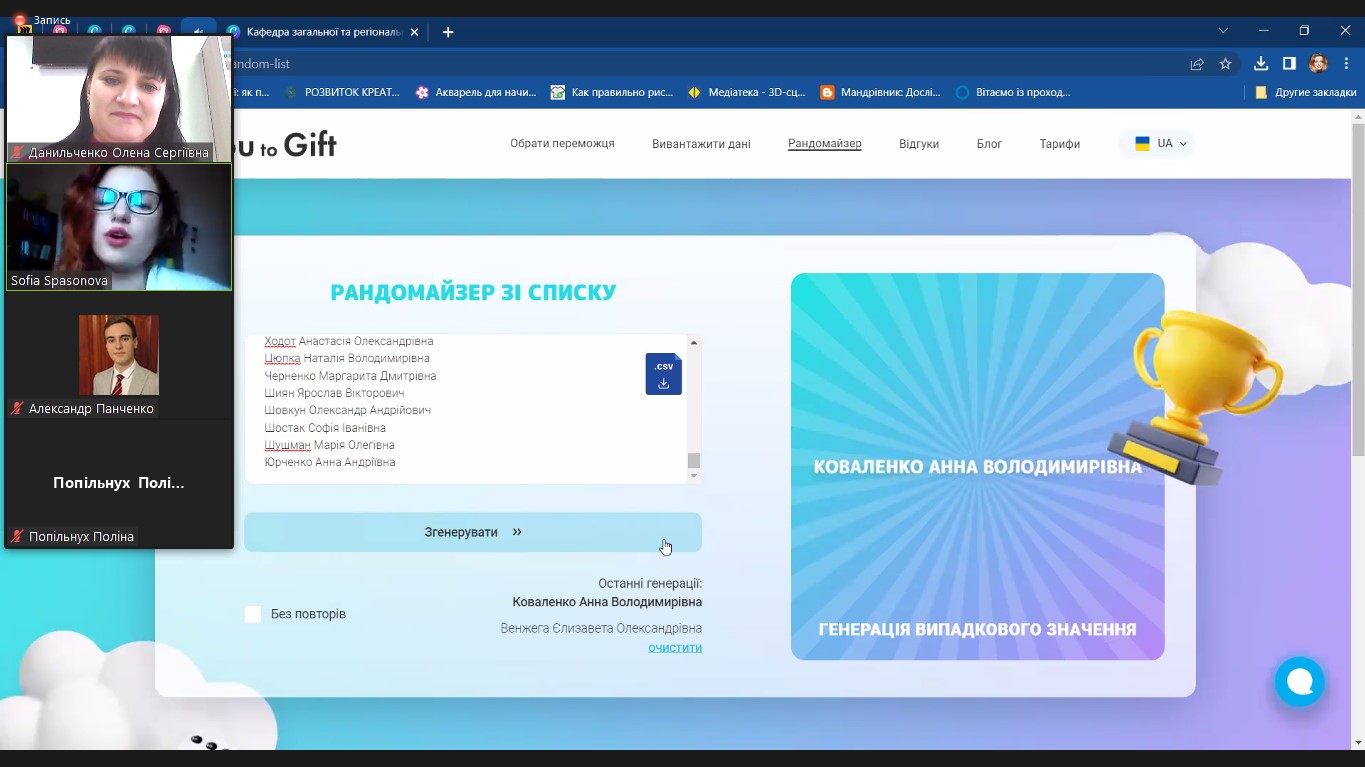This screenshot has height=767, width=1365.
Task: Open the tab search chevron dropdown
Action: (x=1222, y=31)
